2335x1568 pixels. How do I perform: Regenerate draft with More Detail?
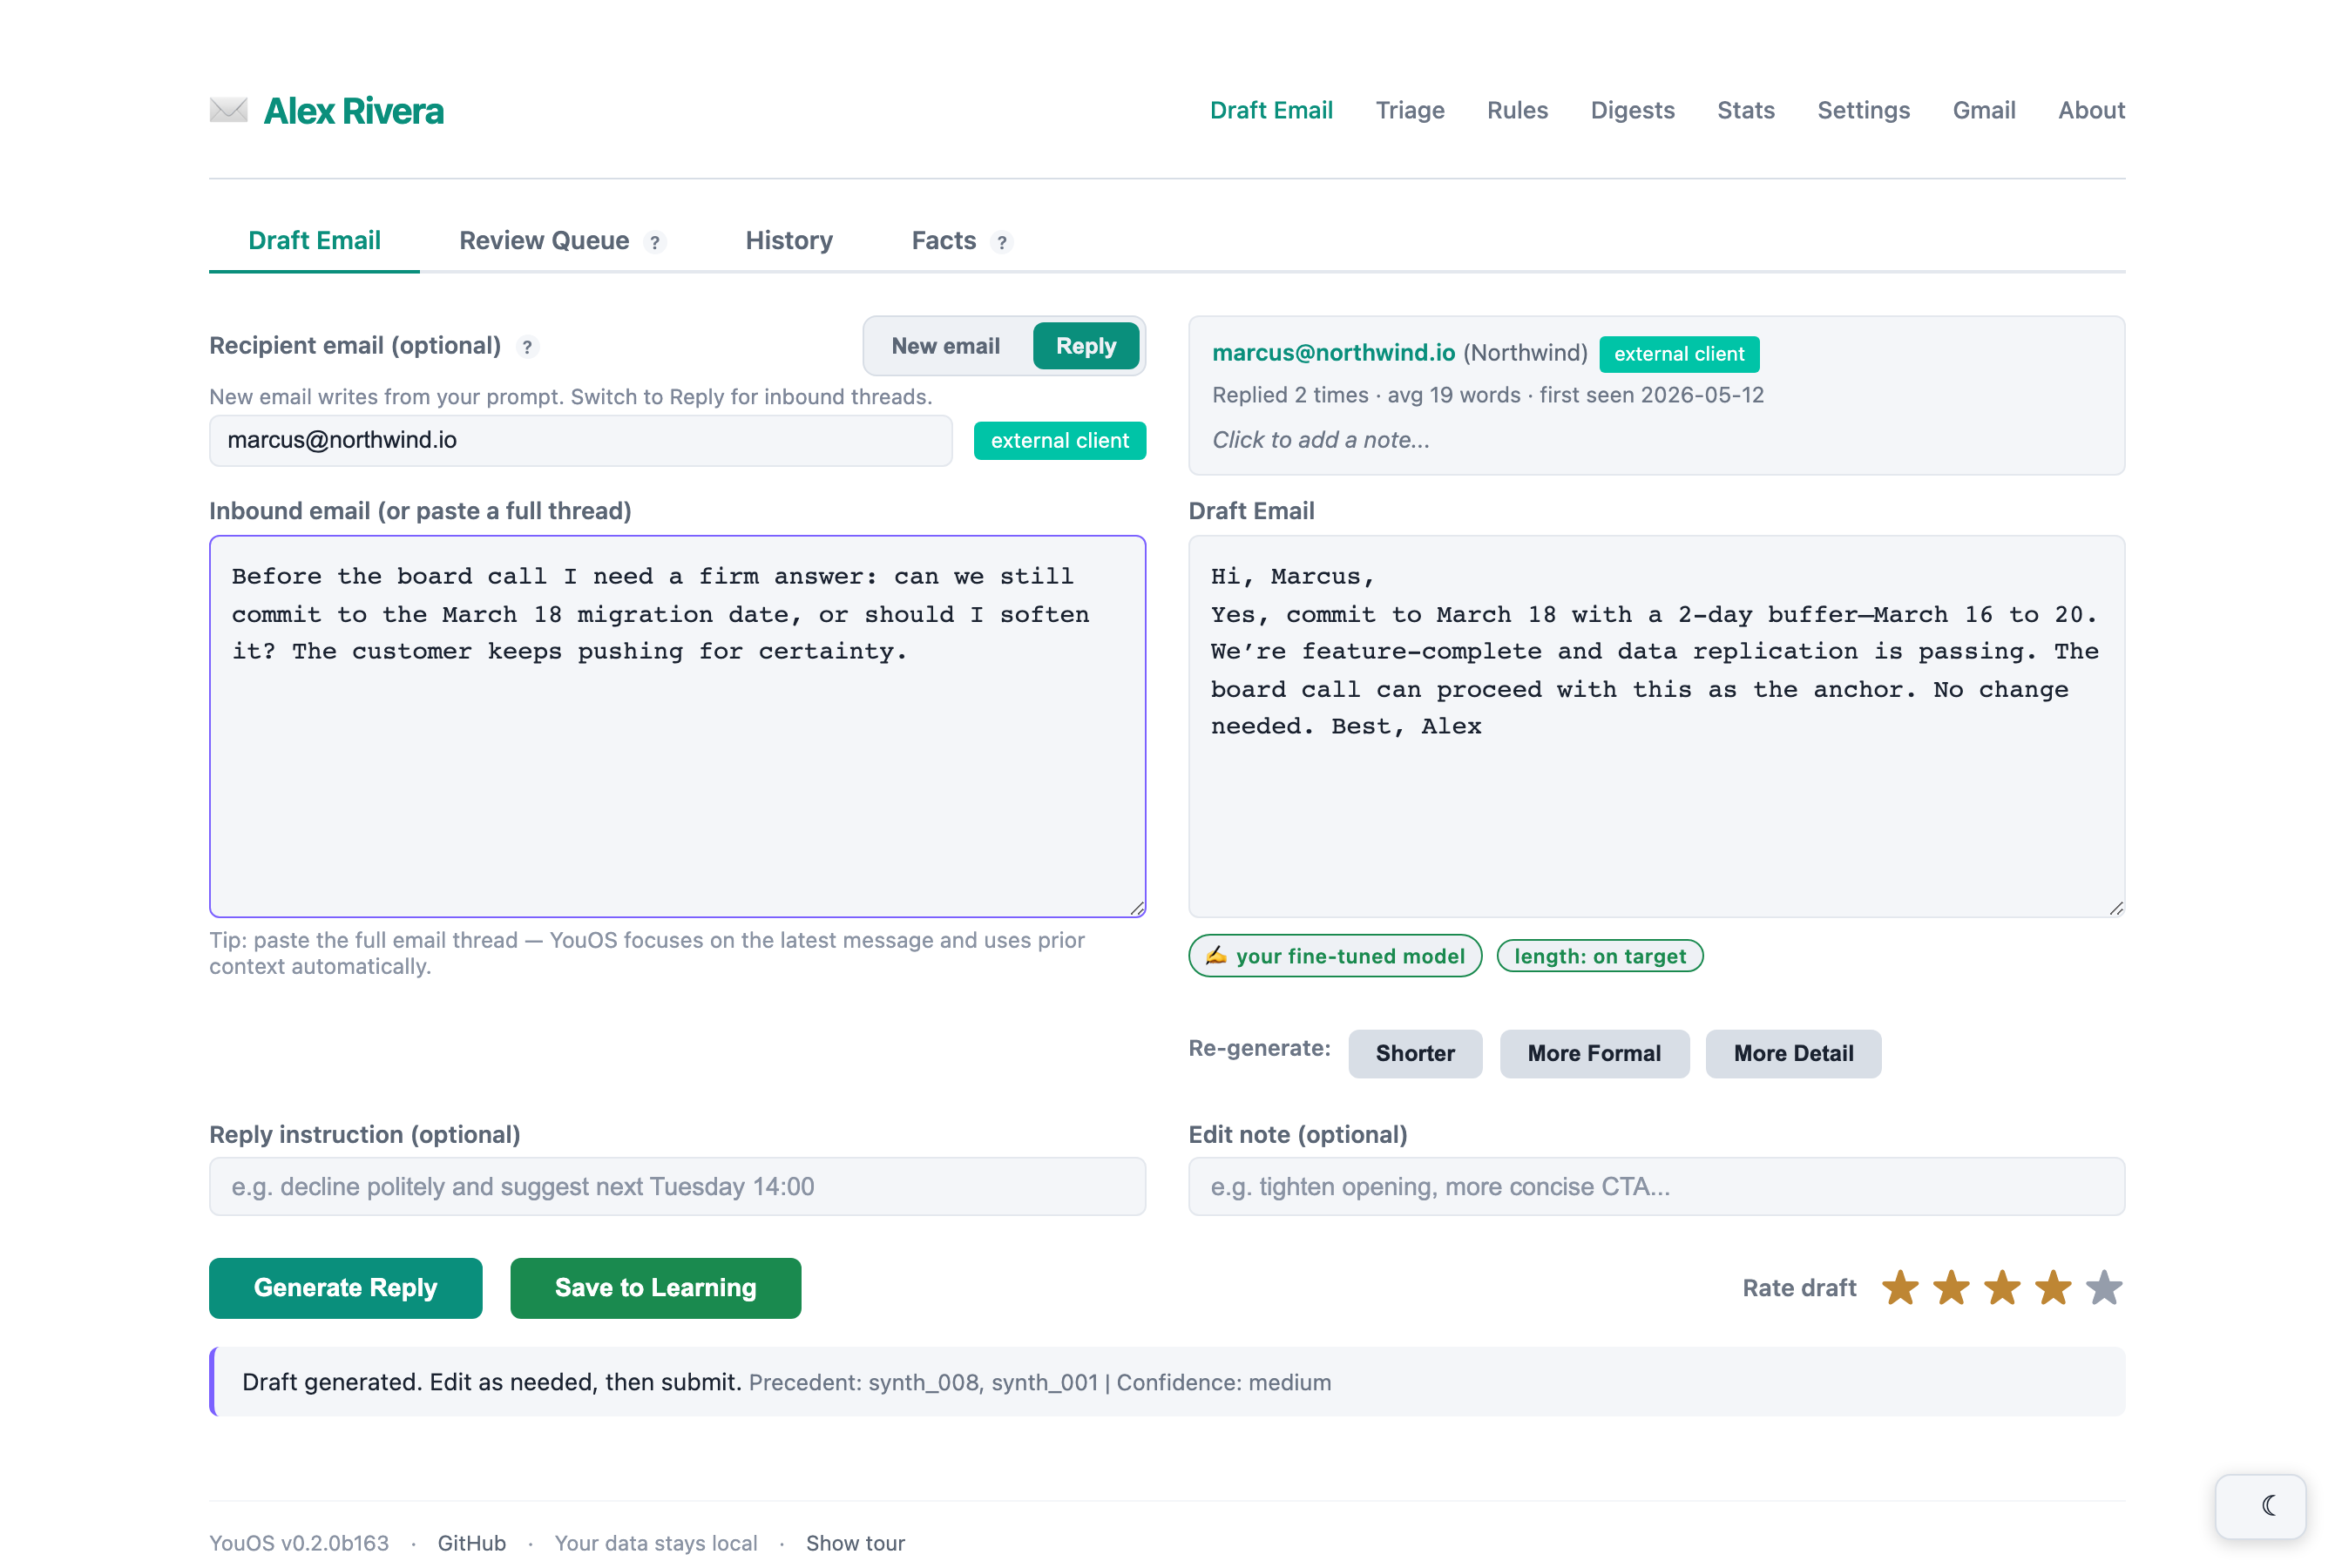1793,1053
